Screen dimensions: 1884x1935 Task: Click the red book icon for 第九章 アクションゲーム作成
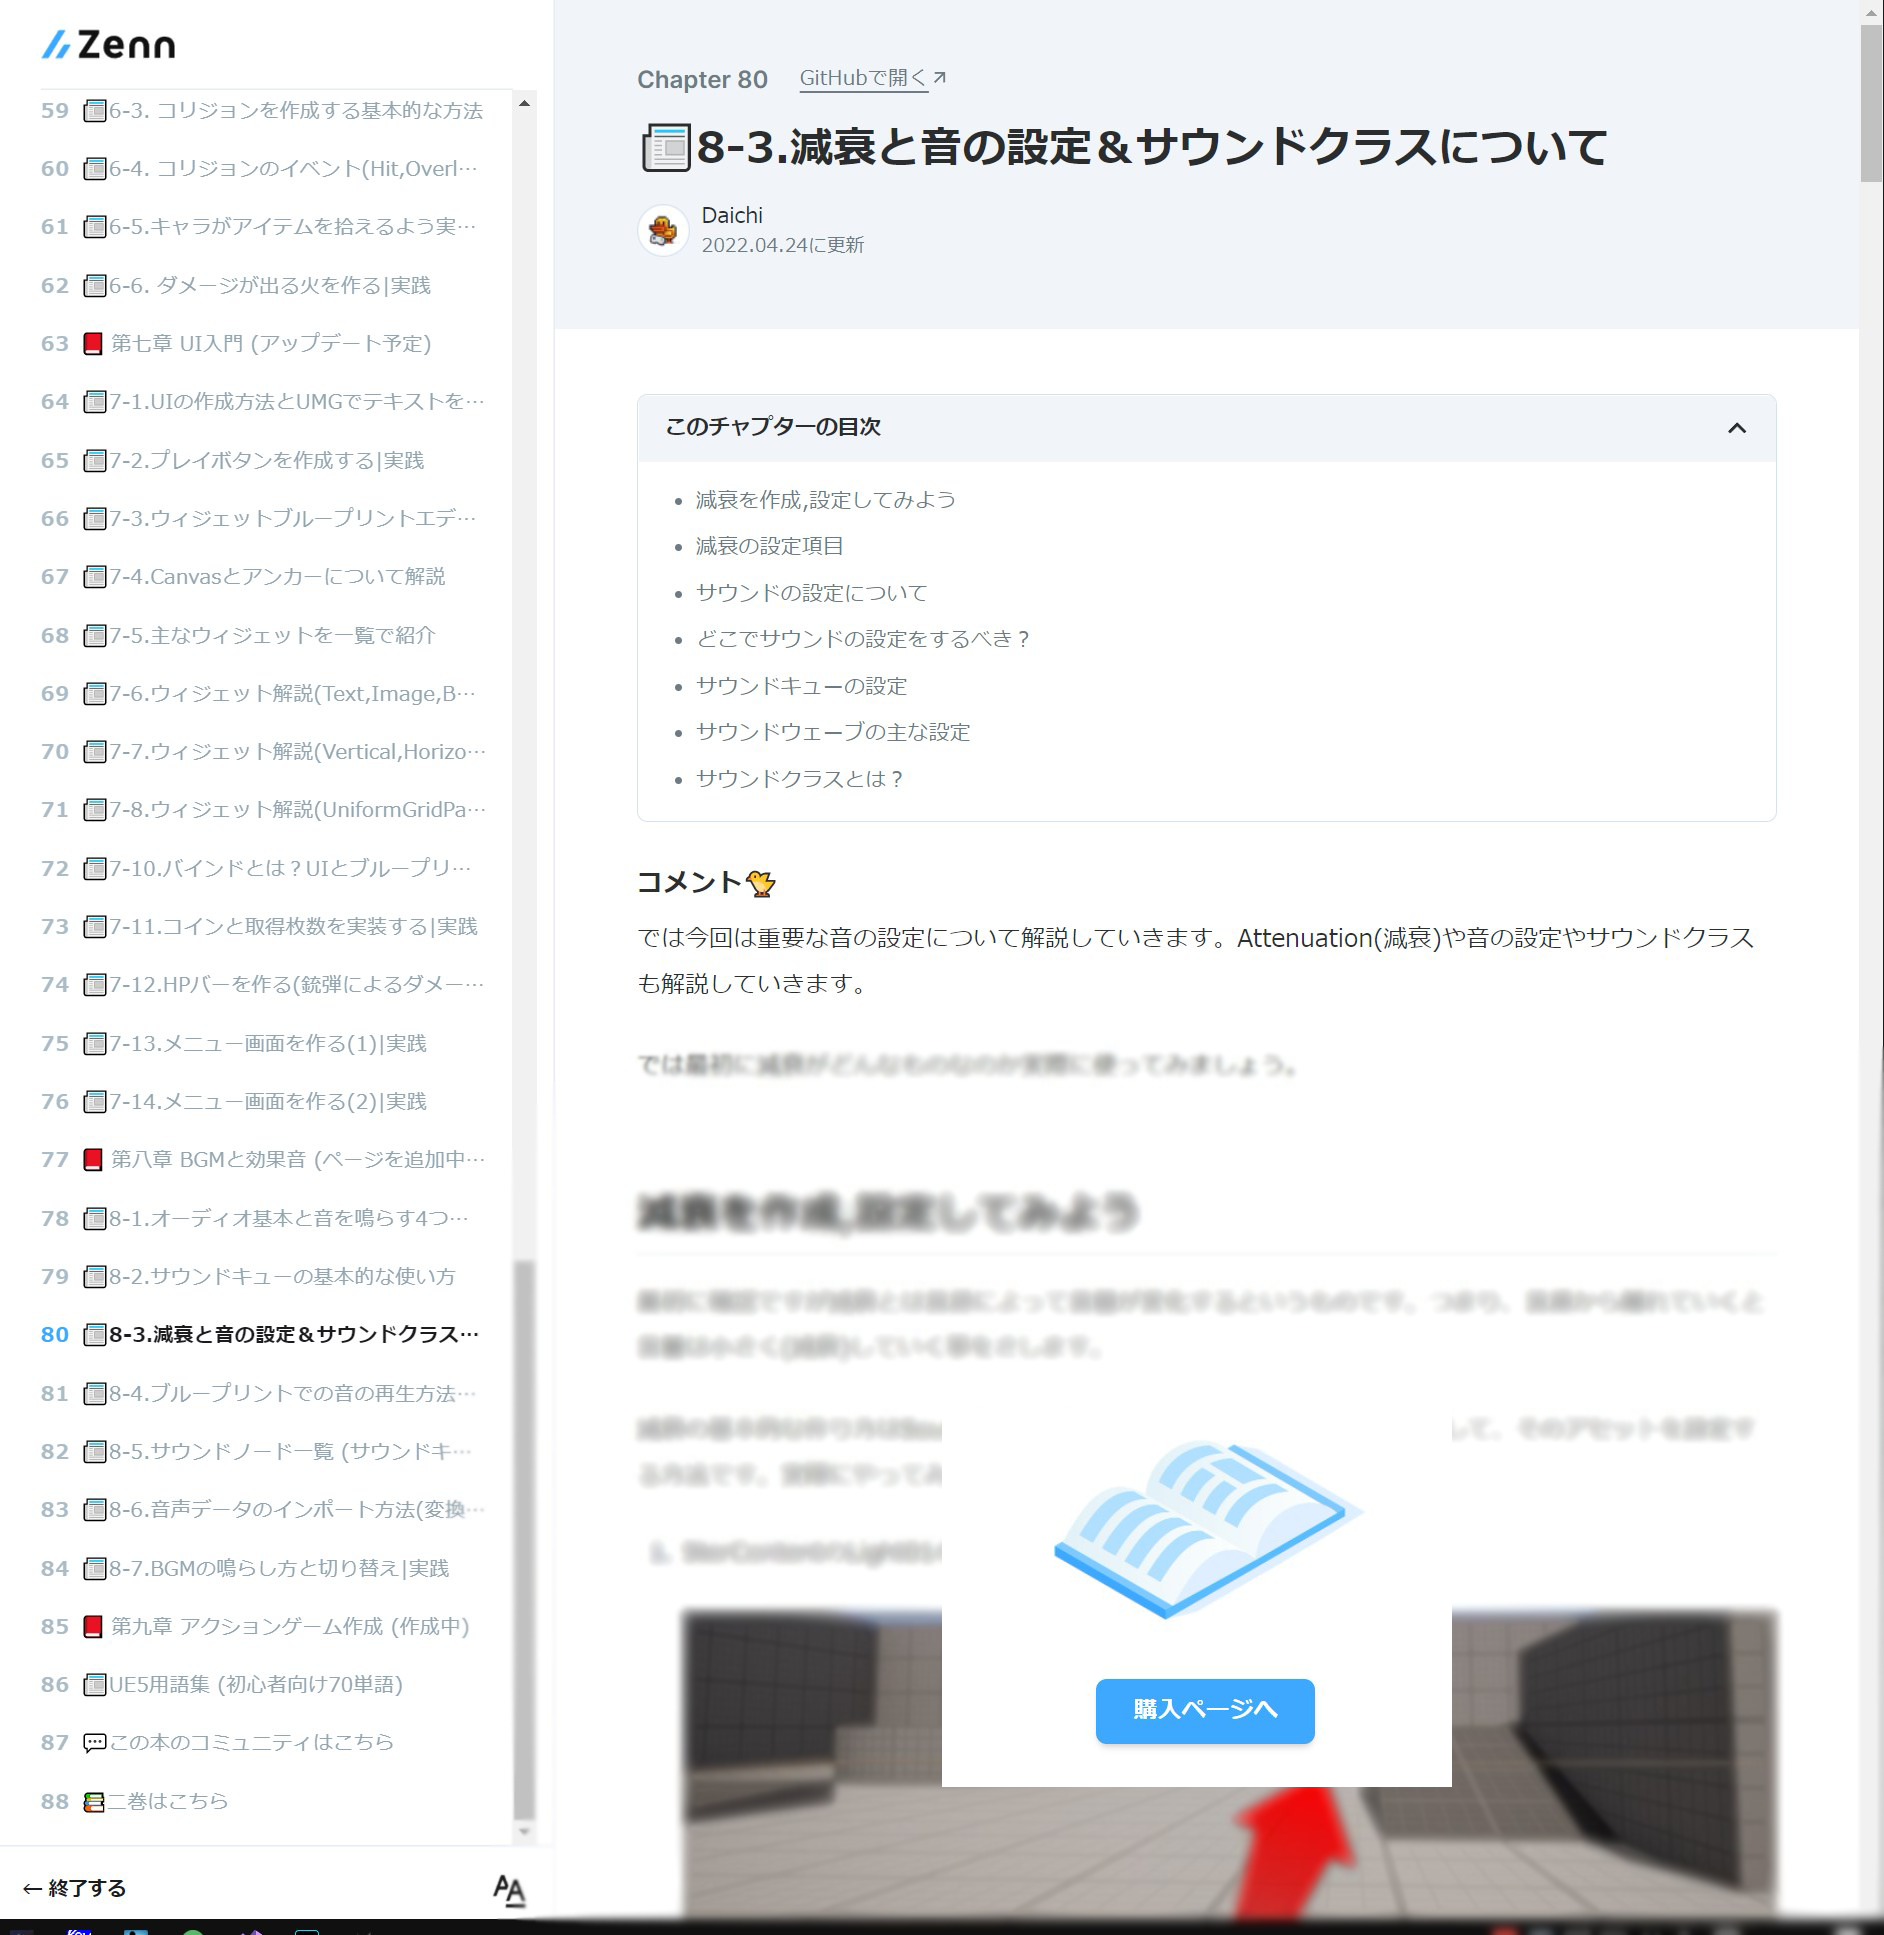click(x=92, y=1626)
